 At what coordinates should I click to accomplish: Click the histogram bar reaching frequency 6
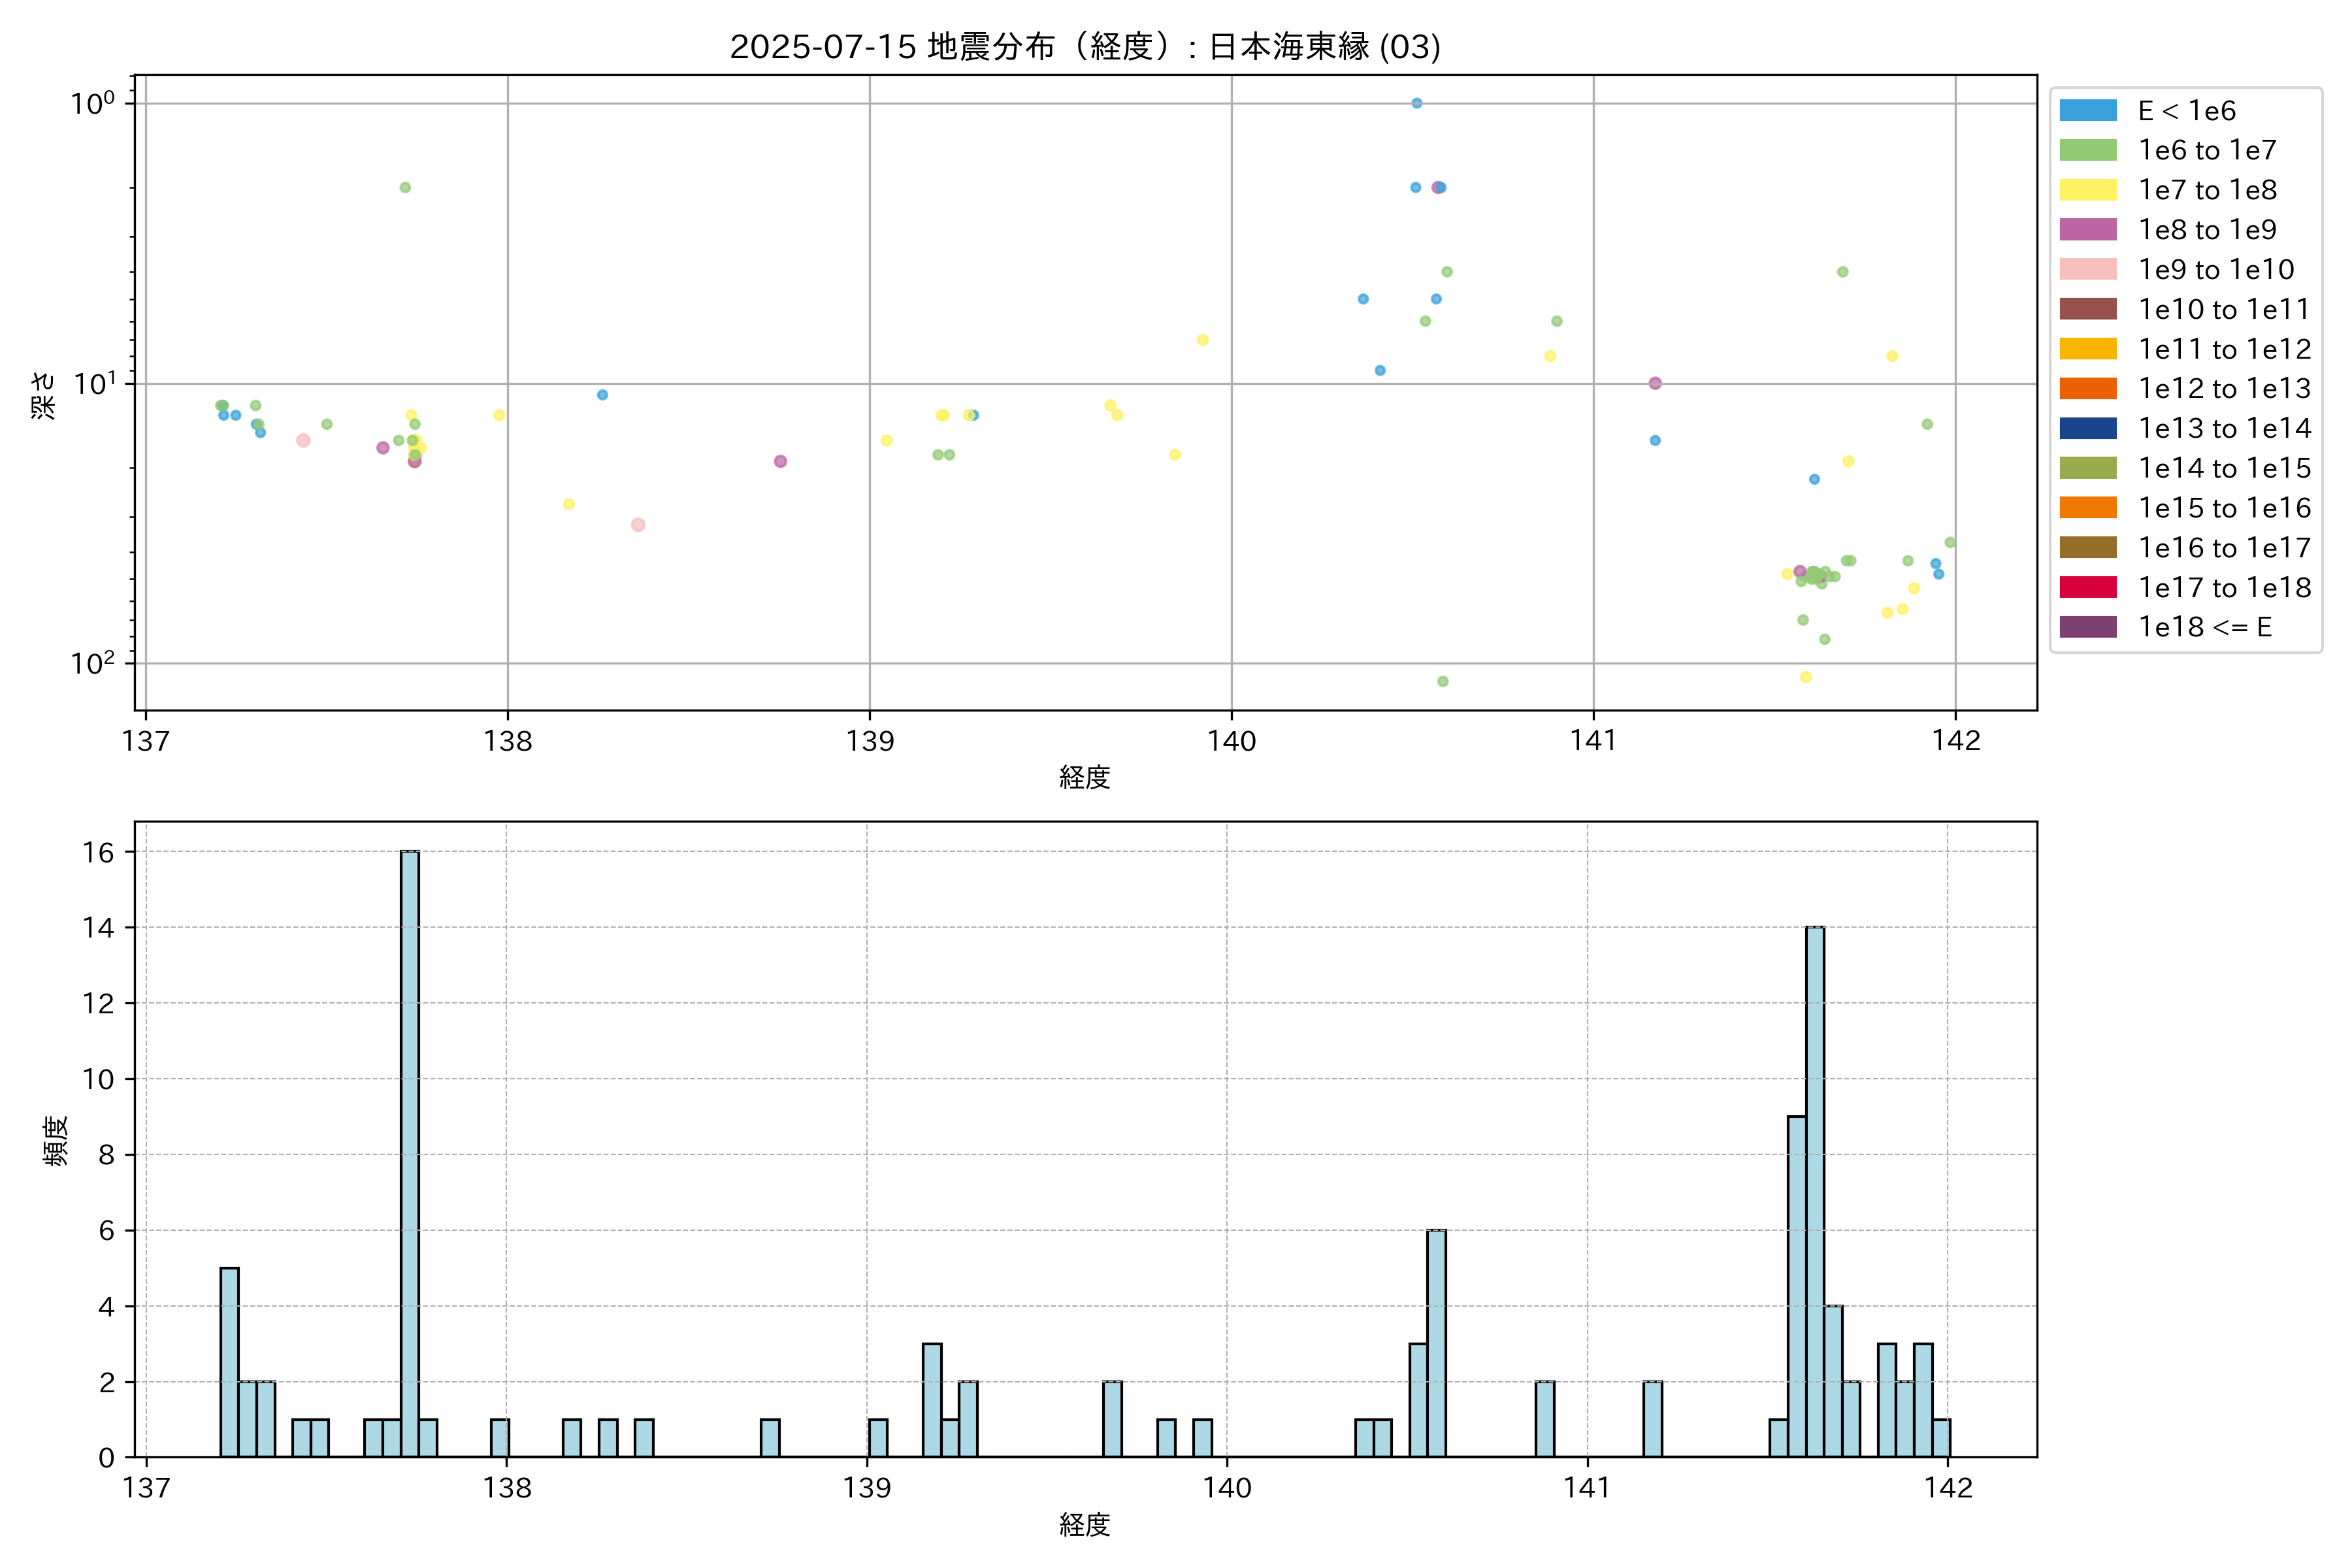(x=1436, y=1342)
